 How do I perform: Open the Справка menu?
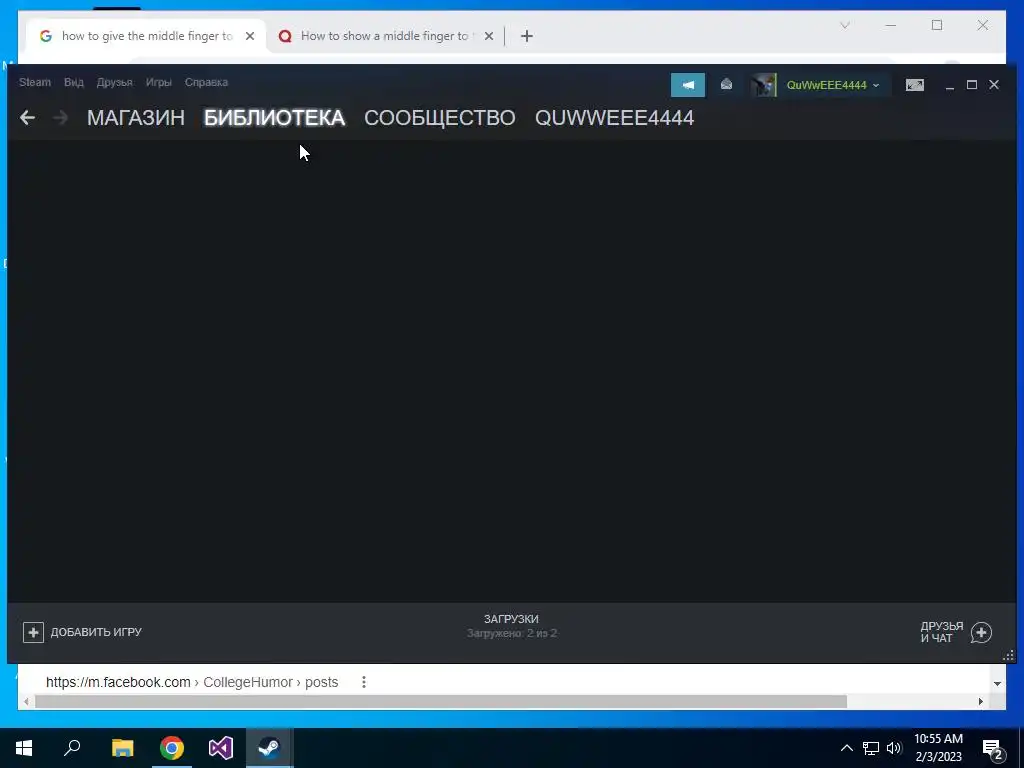point(206,82)
